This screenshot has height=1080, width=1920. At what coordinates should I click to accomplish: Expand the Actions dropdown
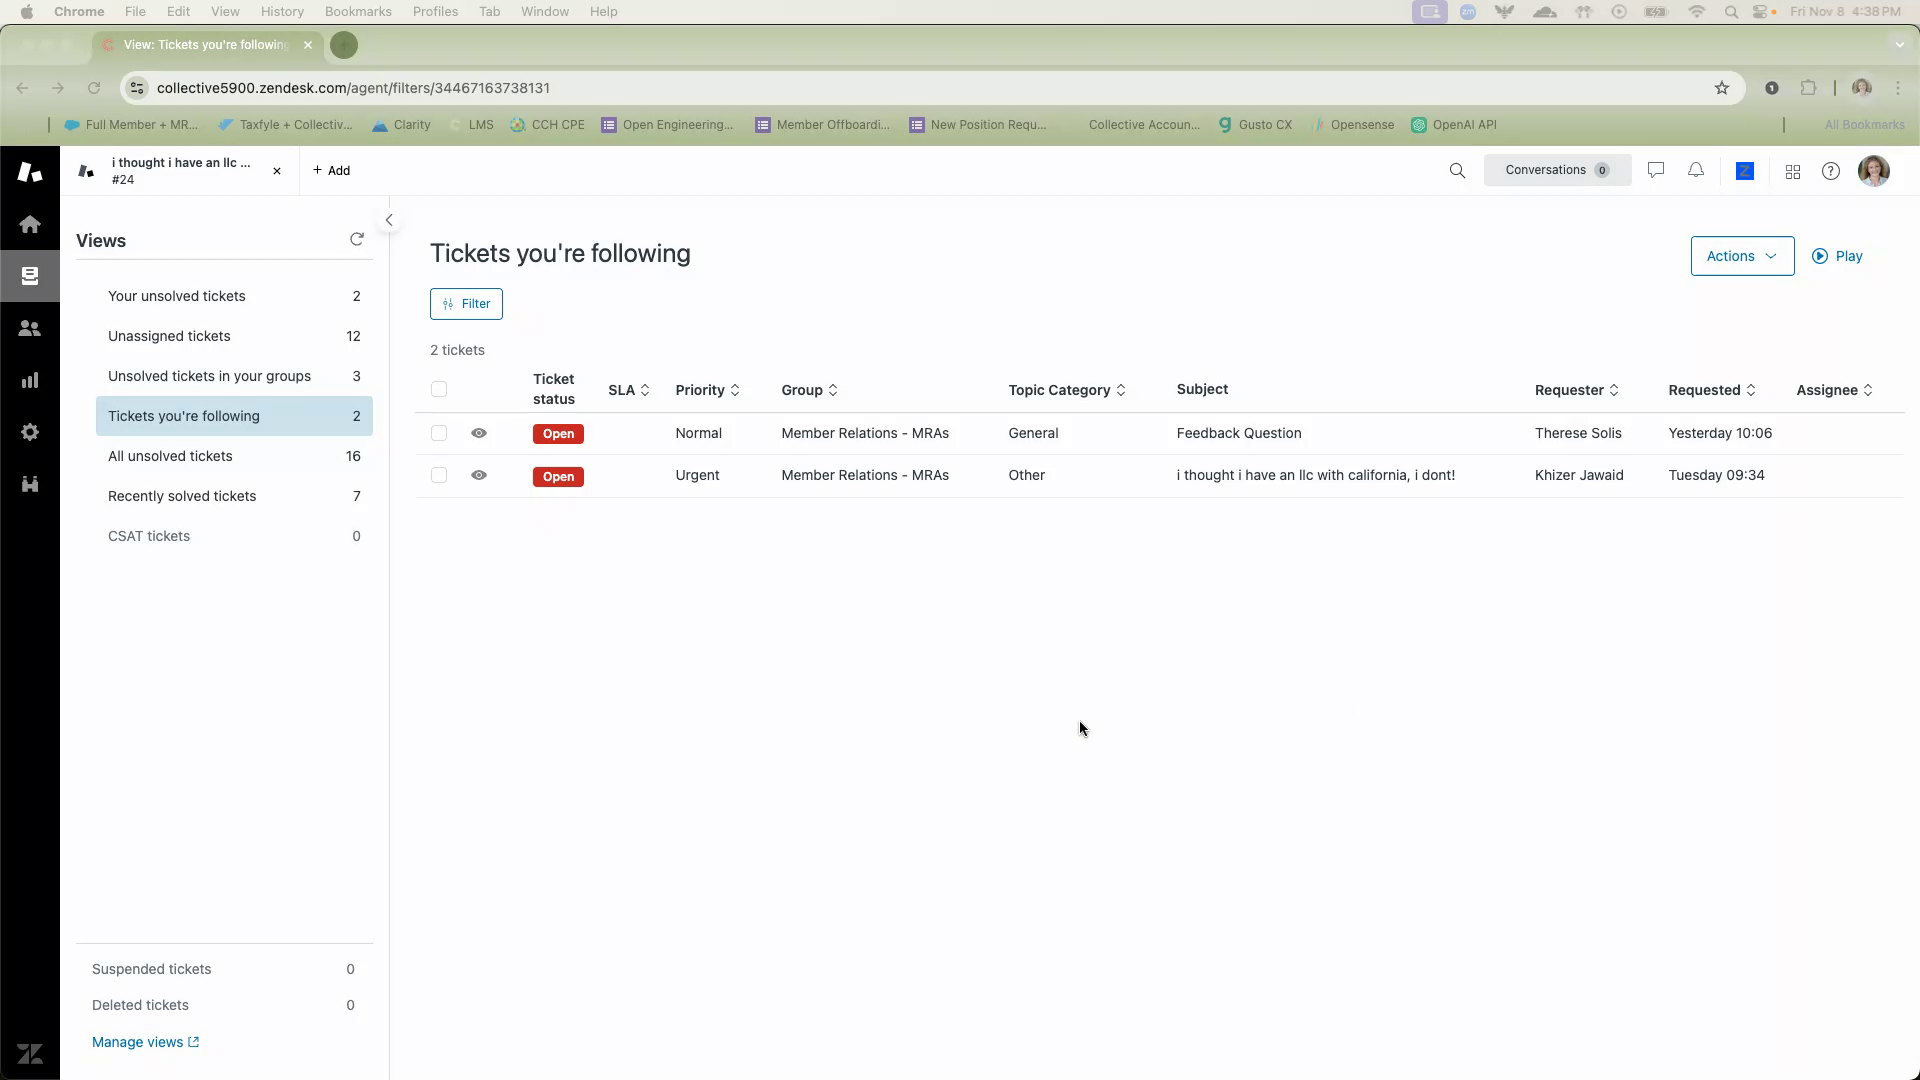1742,256
